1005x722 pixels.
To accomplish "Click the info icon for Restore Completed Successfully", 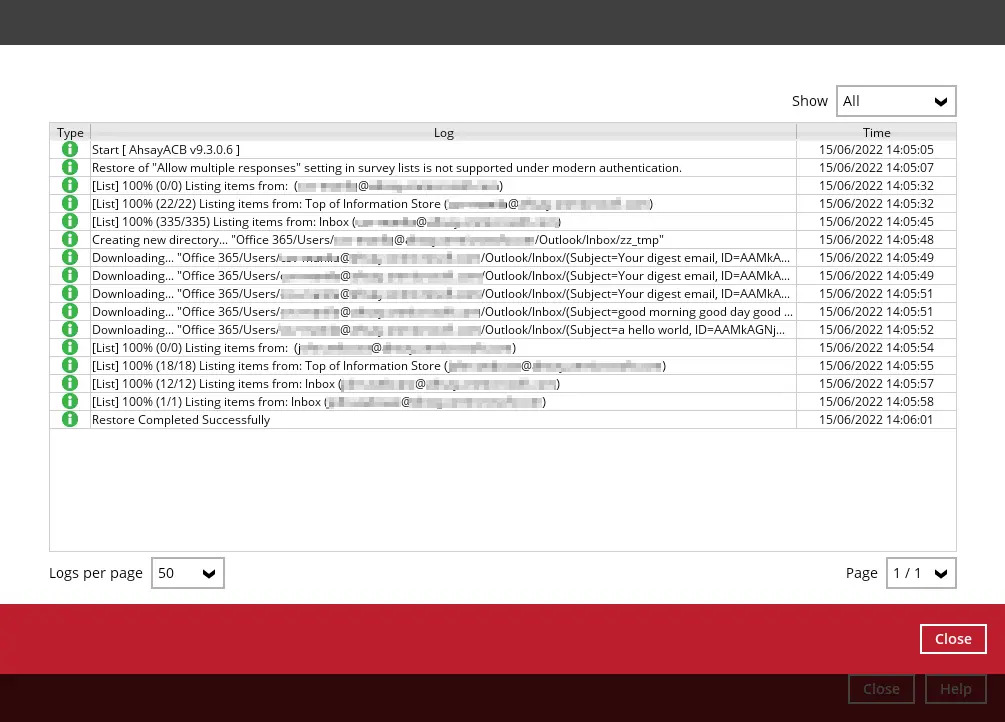I will point(70,419).
